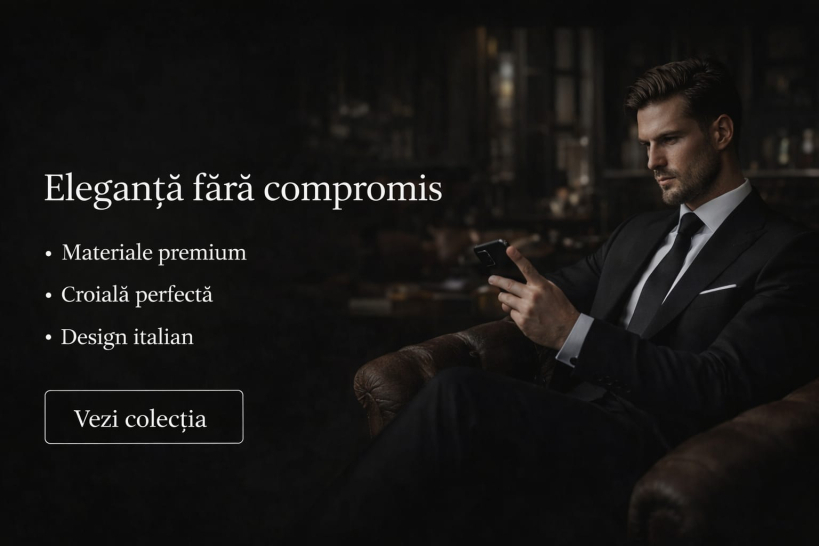Click the white pocket square on the jacket
Screen dimensions: 819x546
(718, 289)
